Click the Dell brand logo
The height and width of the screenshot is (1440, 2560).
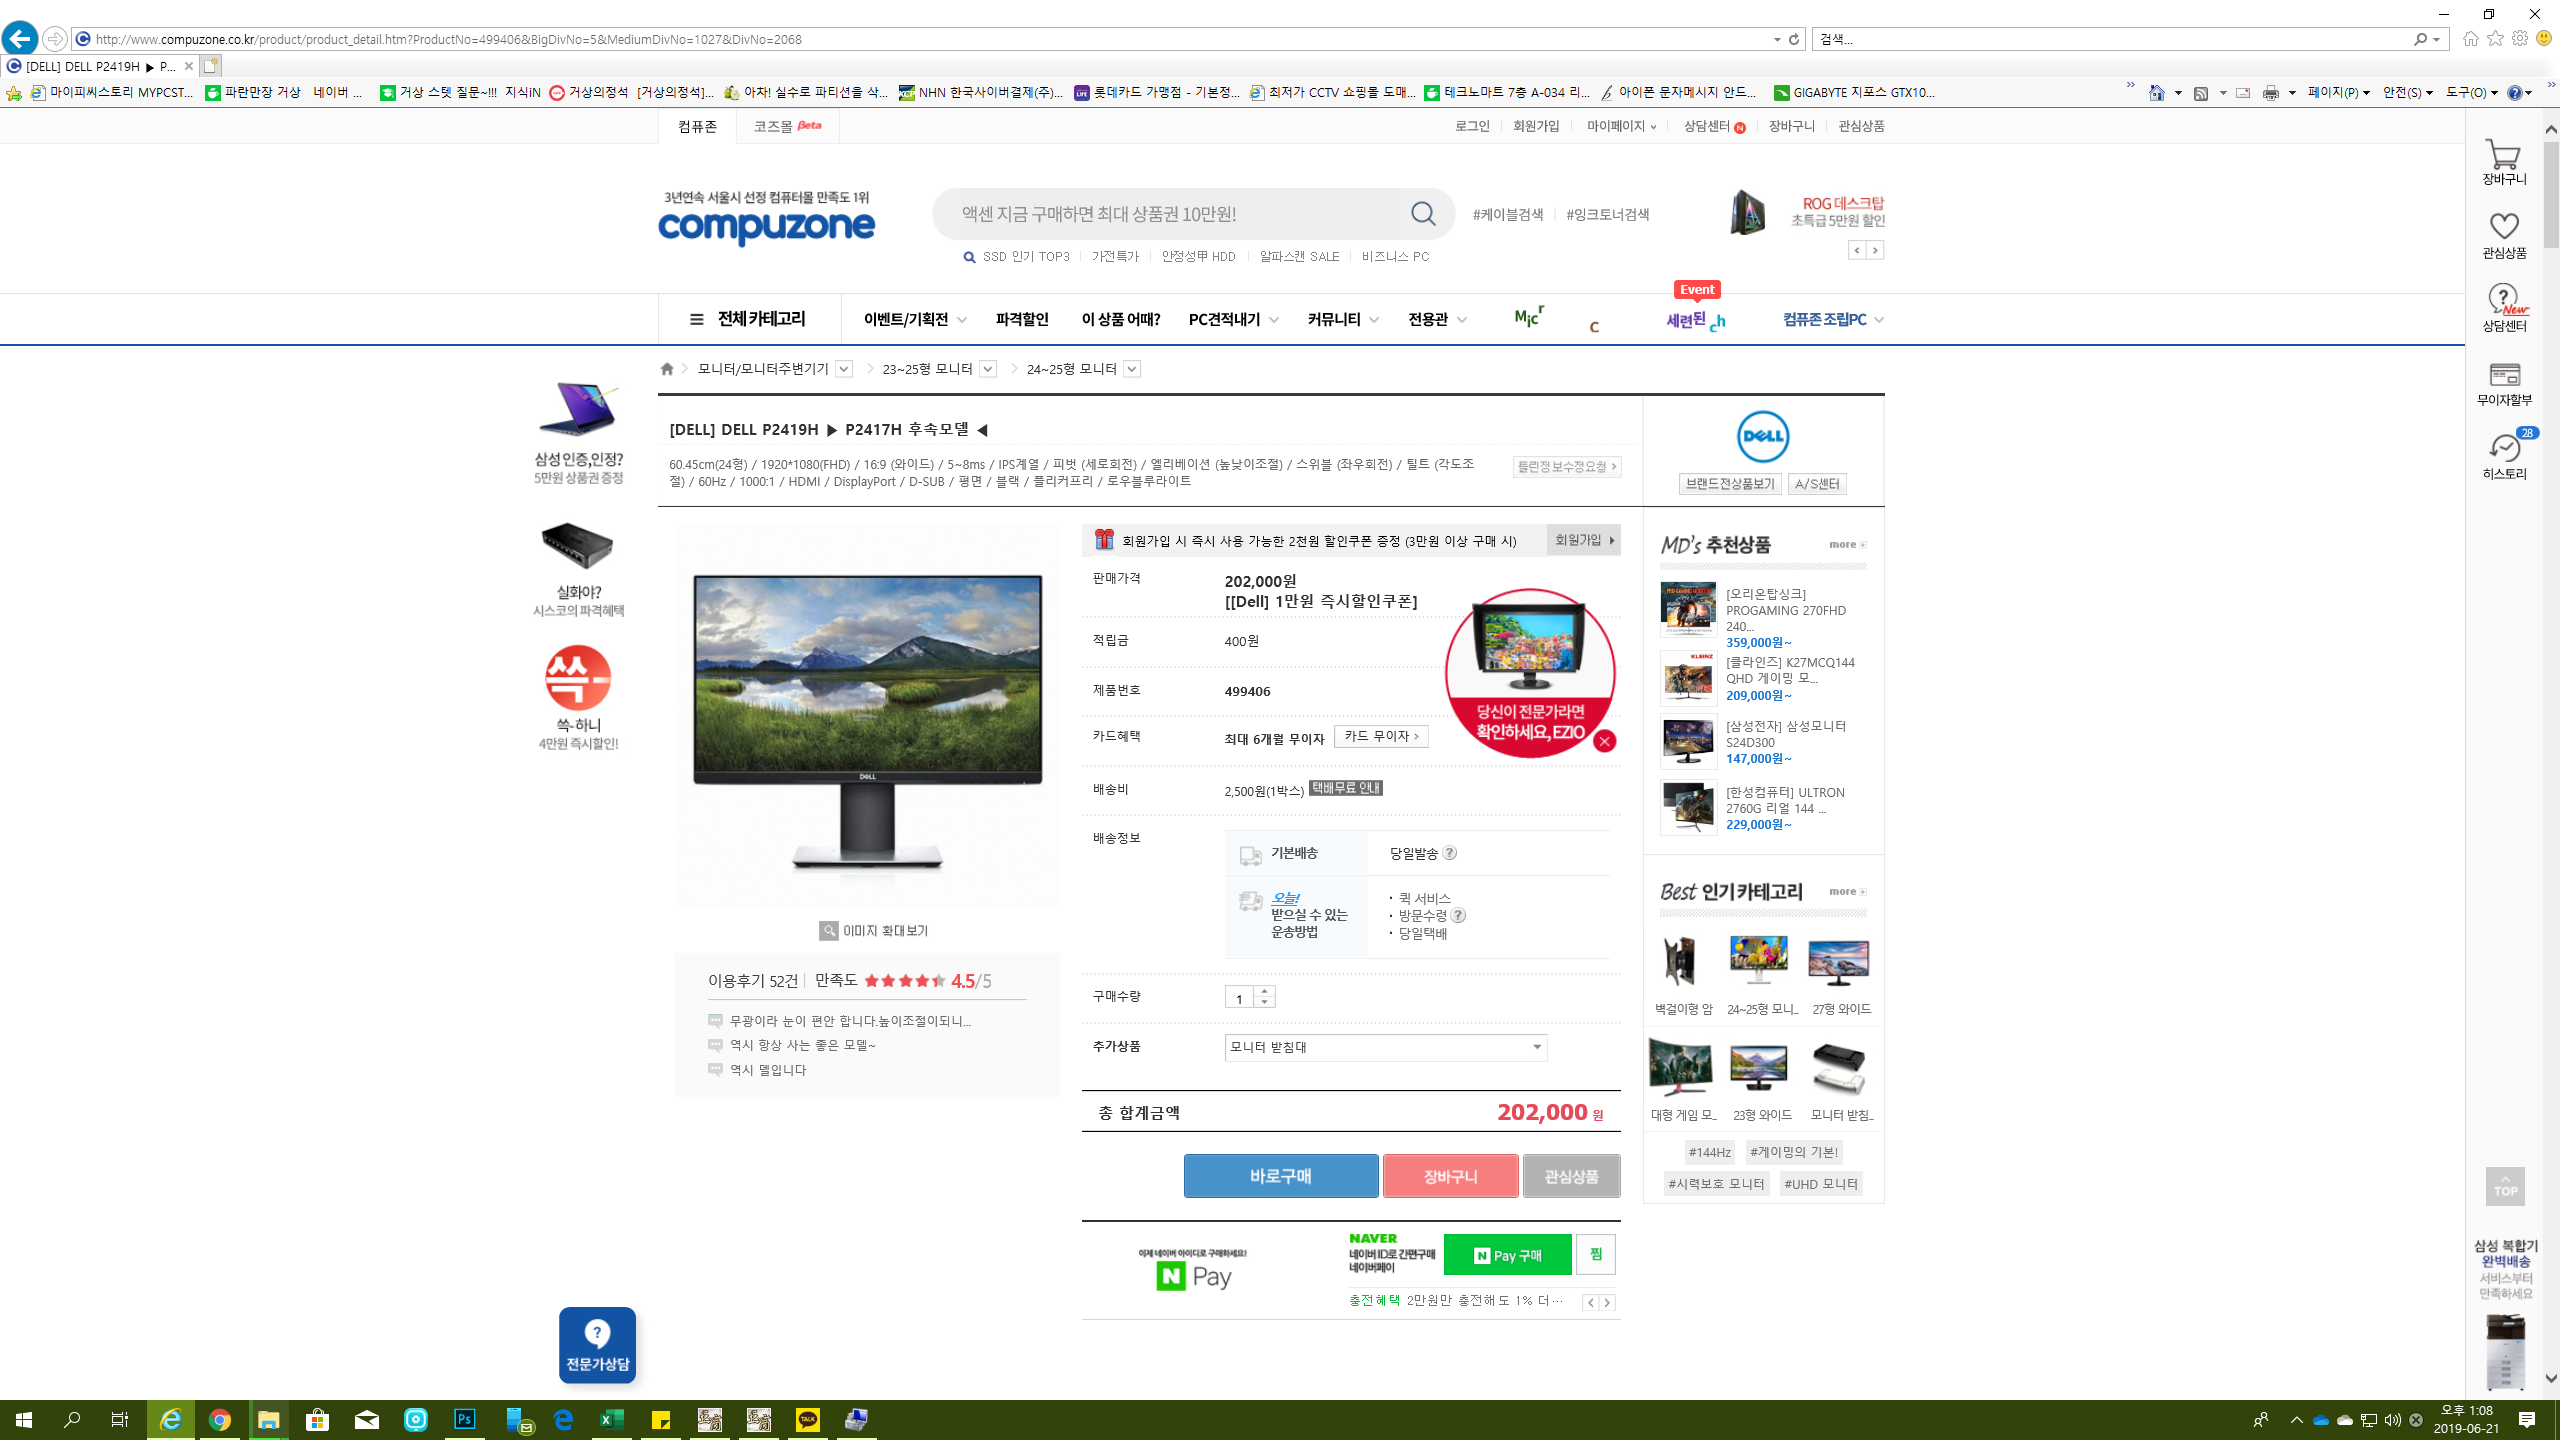click(x=1762, y=437)
